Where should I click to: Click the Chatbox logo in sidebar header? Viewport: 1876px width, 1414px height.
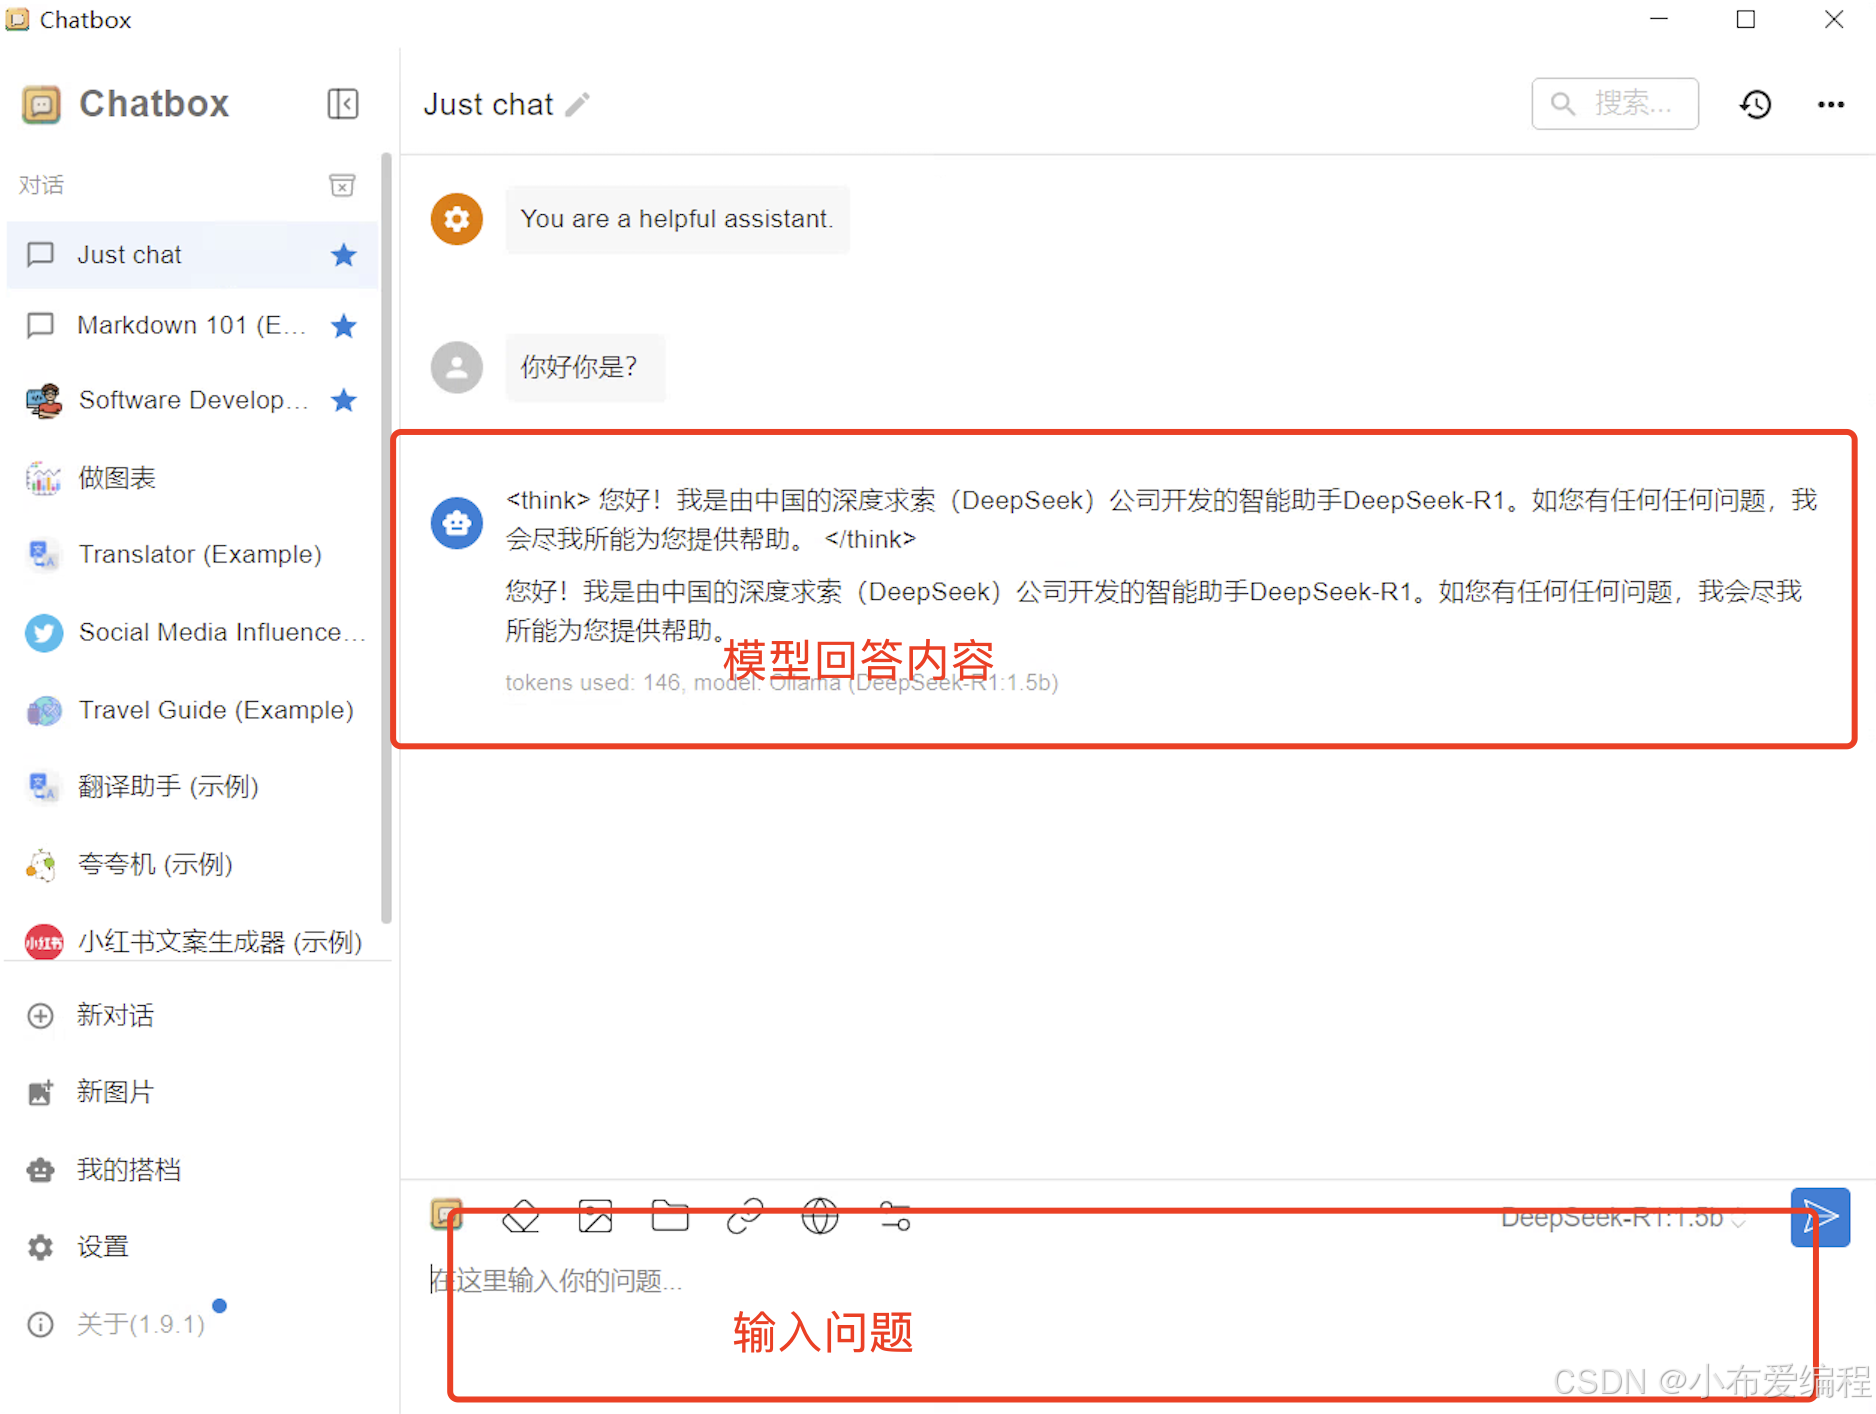[41, 104]
